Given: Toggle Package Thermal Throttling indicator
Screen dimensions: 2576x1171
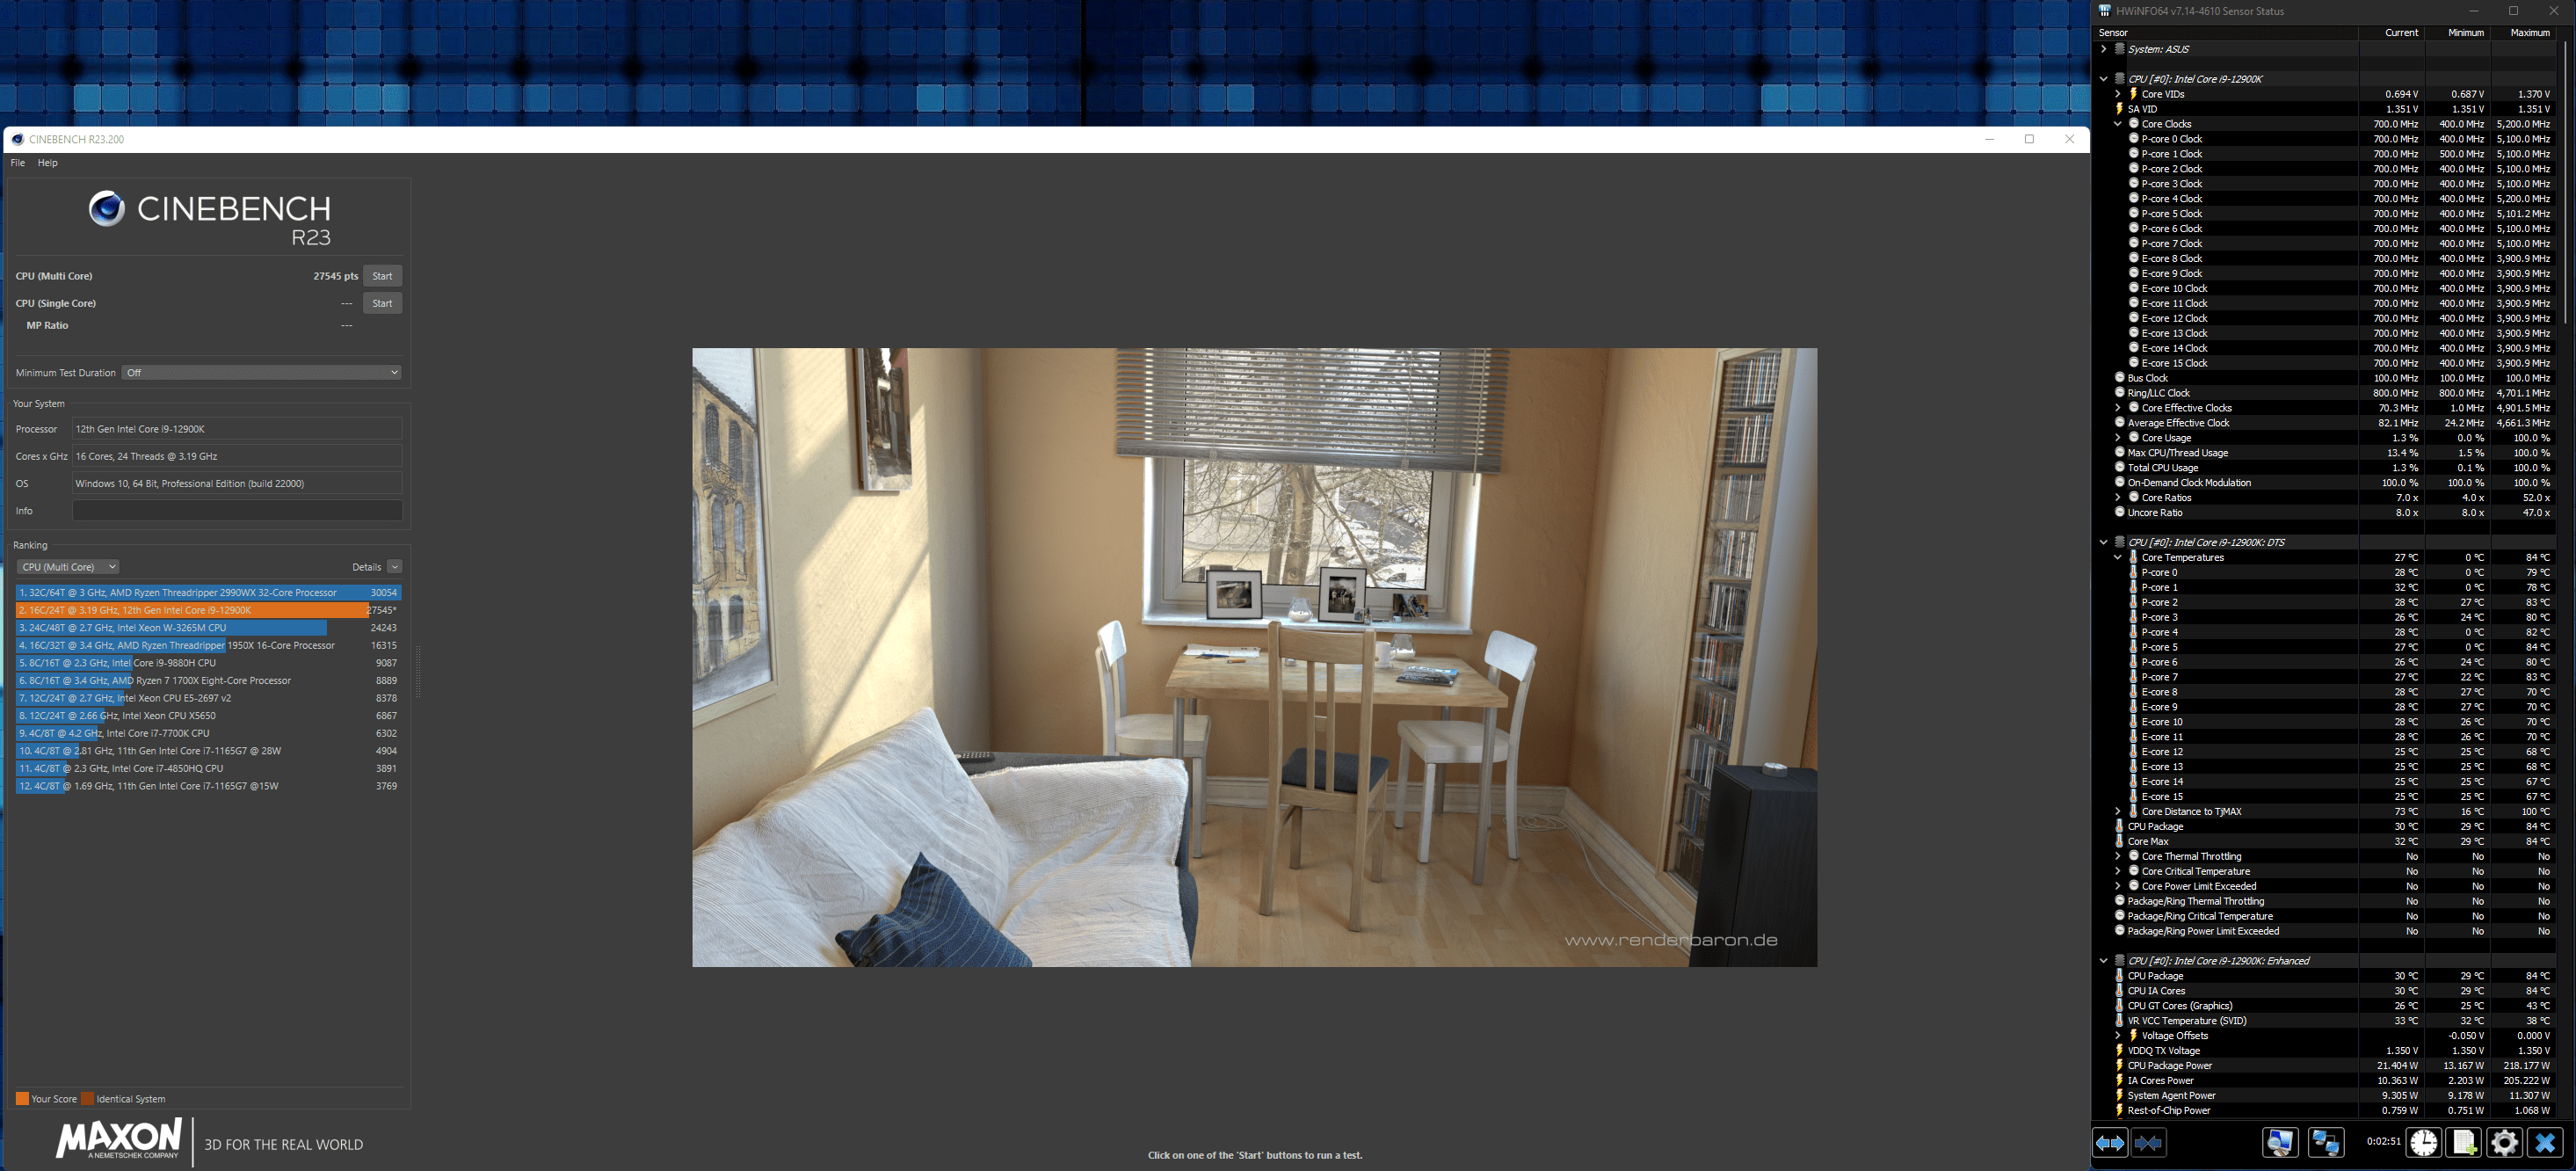Looking at the screenshot, I should coord(2117,900).
